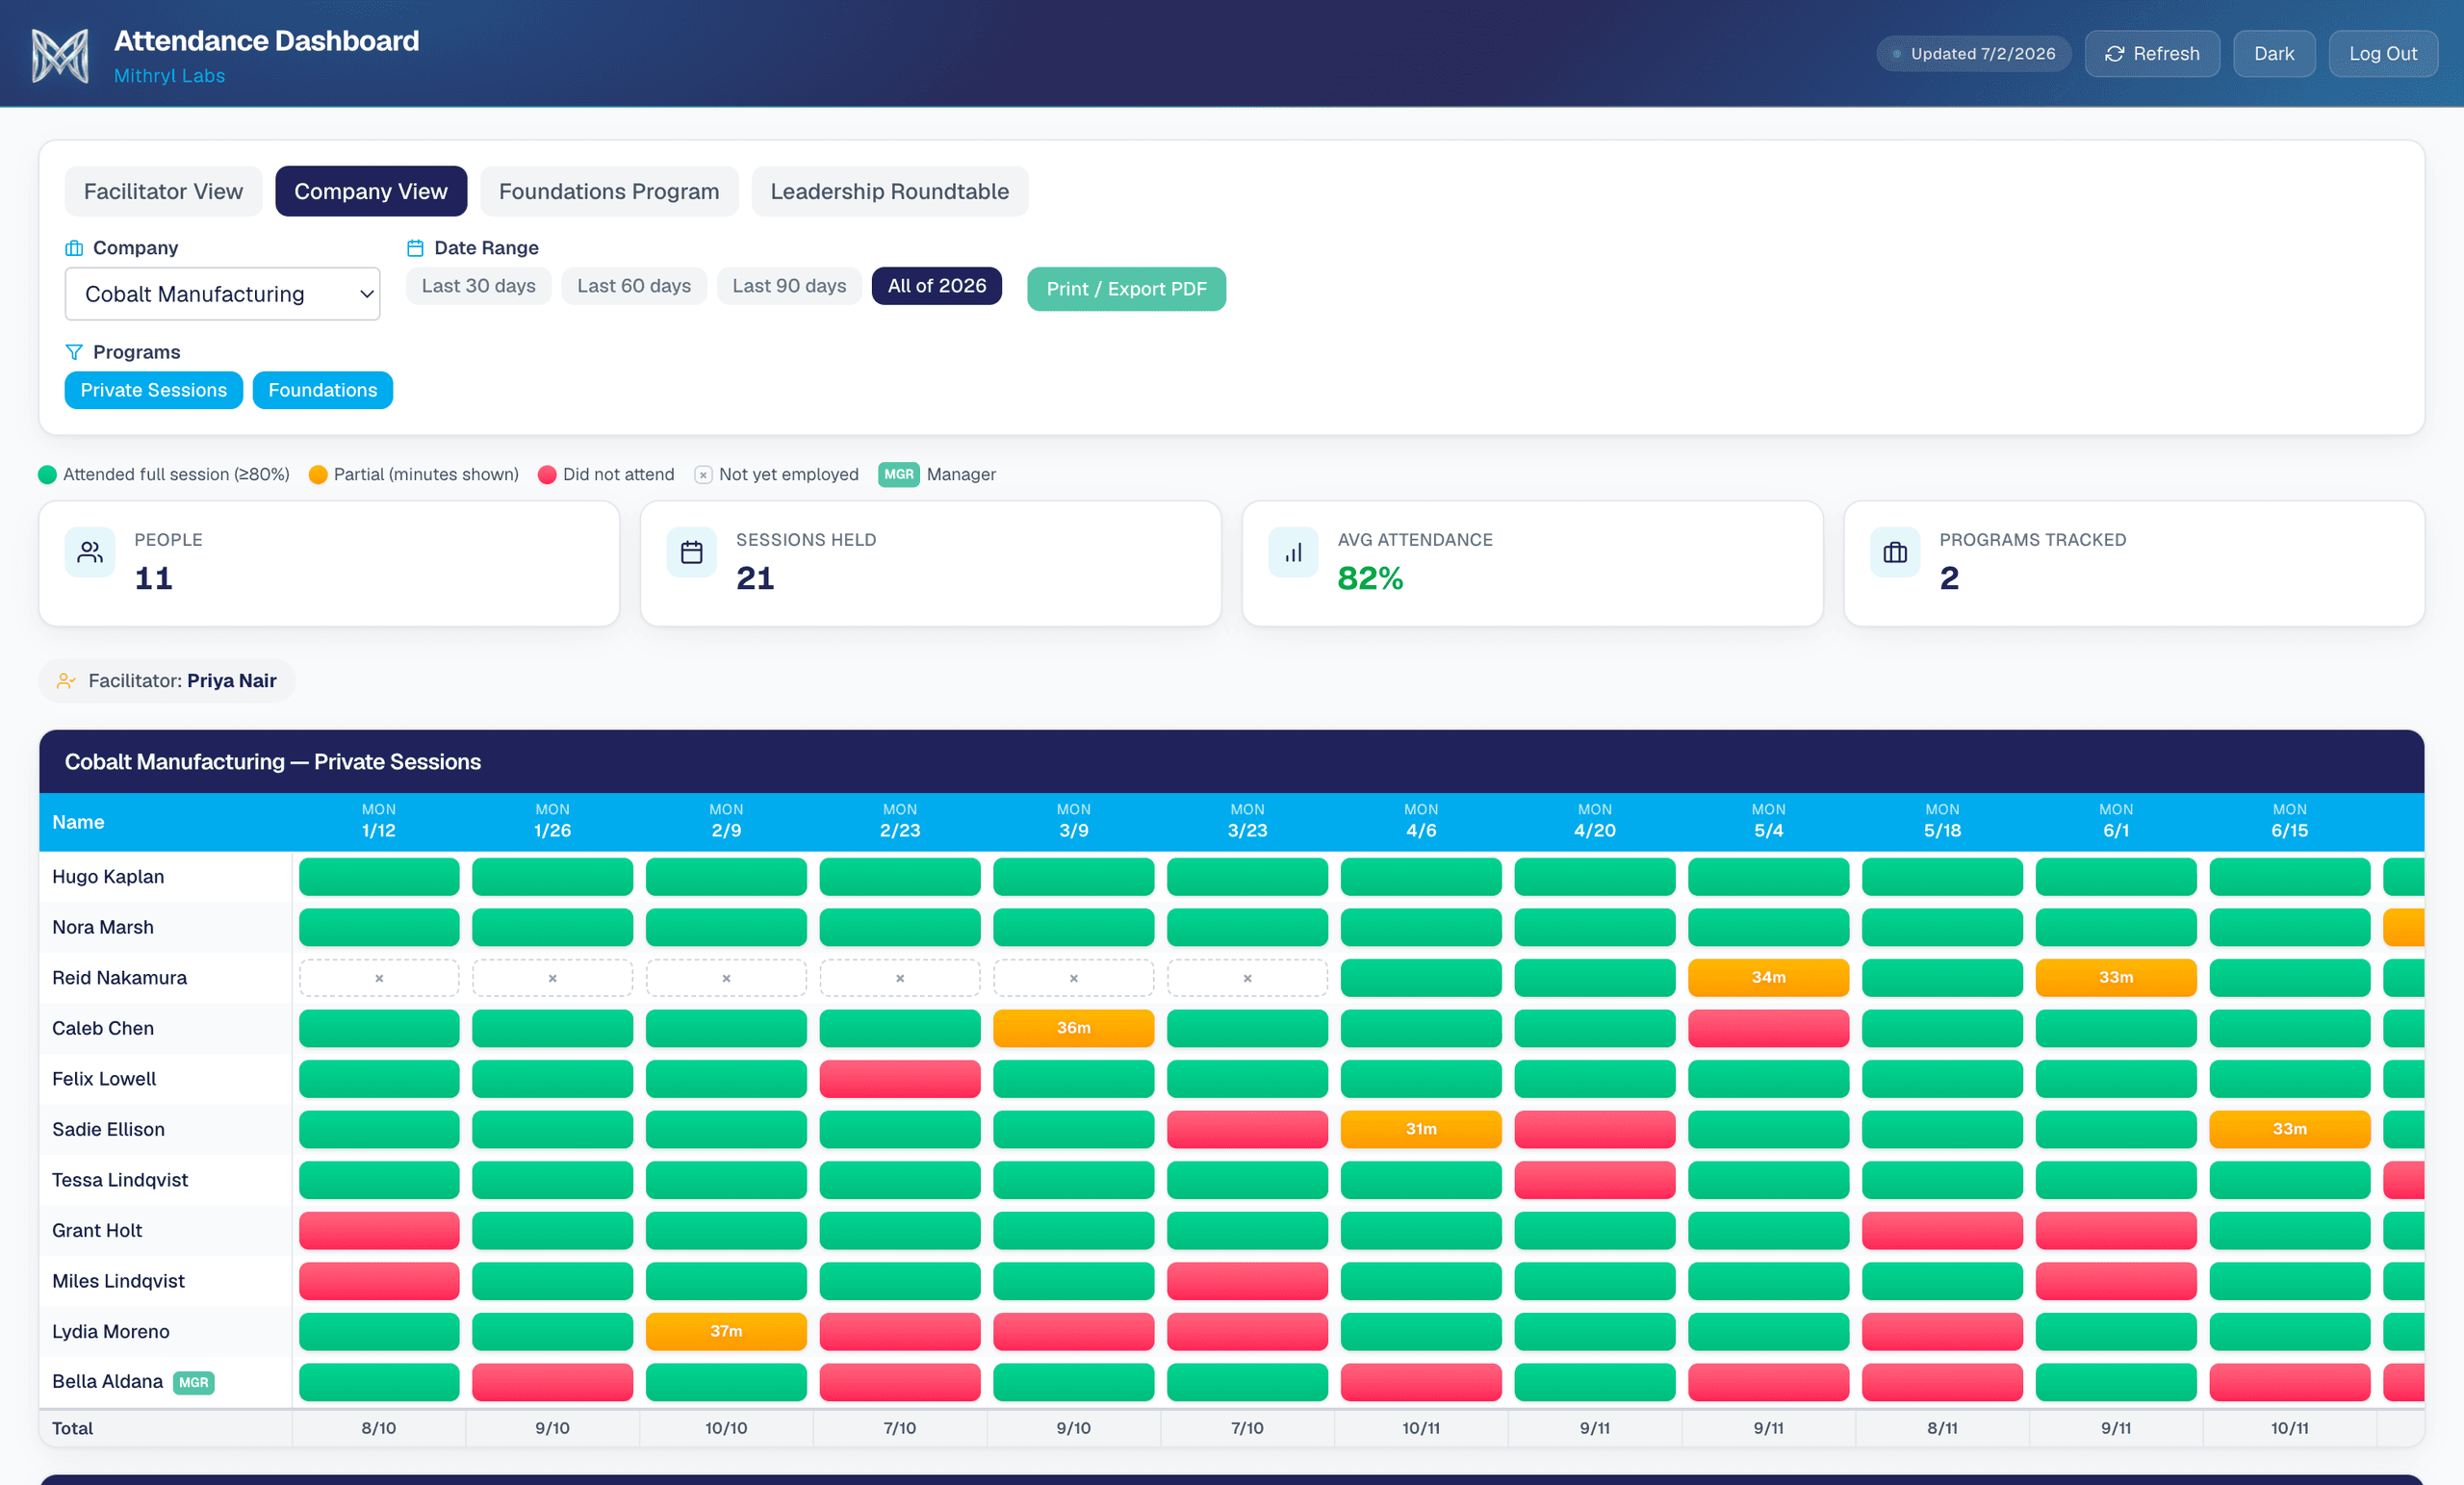Click Reid Nakamura's 34m partial cell
This screenshot has height=1485, width=2464.
tap(1768, 978)
